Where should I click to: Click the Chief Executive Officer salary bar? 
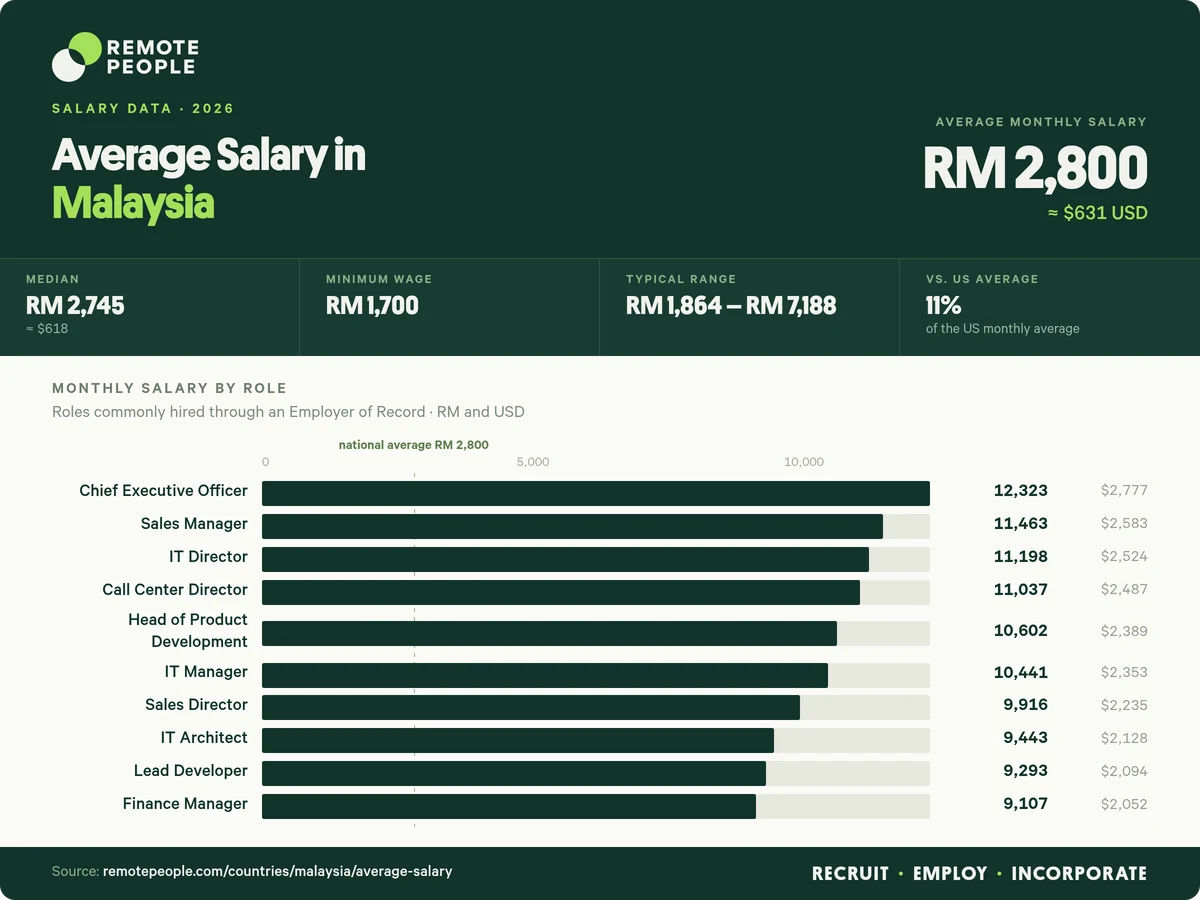[x=596, y=493]
